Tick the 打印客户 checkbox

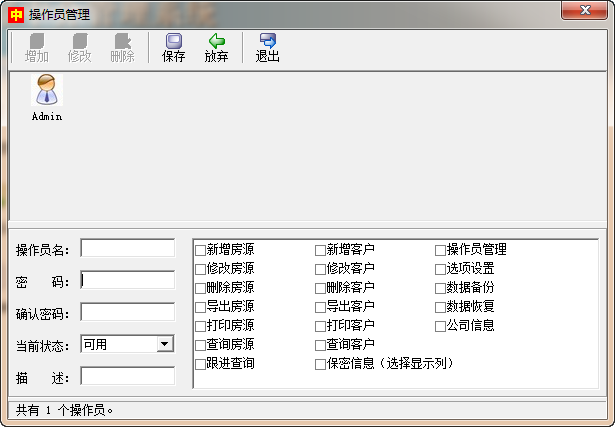pos(320,326)
